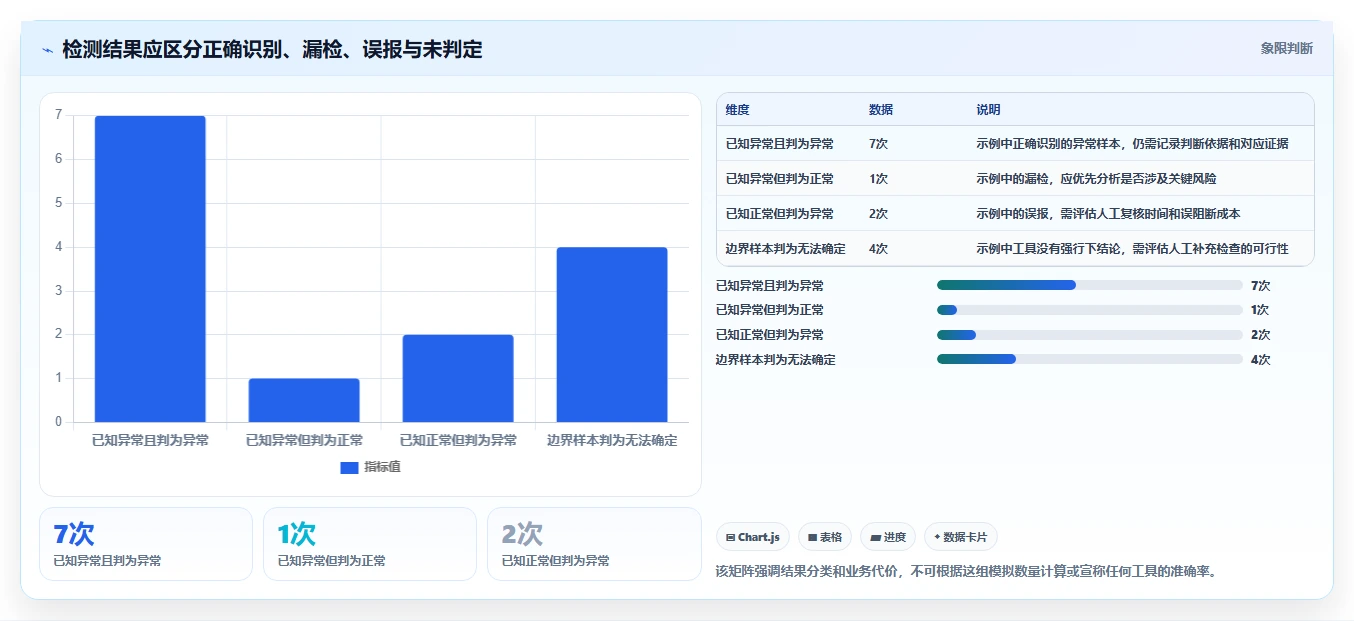The image size is (1354, 621).
Task: Click the footnote starting 该矩阵强调结果分类
Action: click(966, 572)
